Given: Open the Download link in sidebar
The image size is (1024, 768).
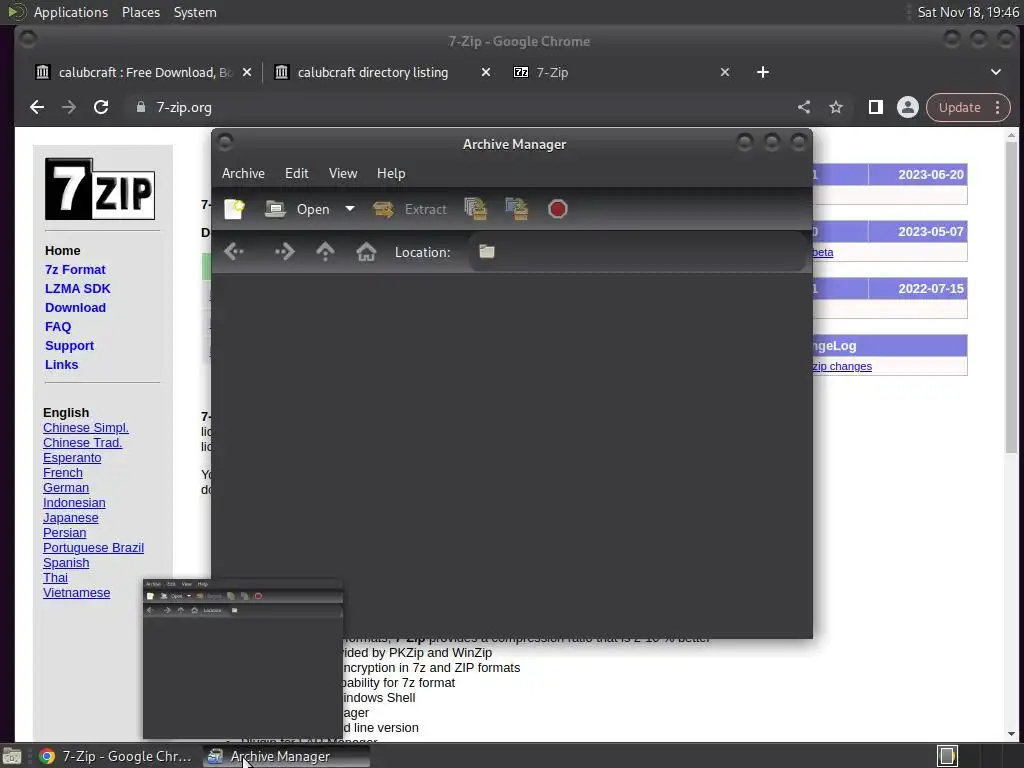Looking at the screenshot, I should (x=75, y=308).
